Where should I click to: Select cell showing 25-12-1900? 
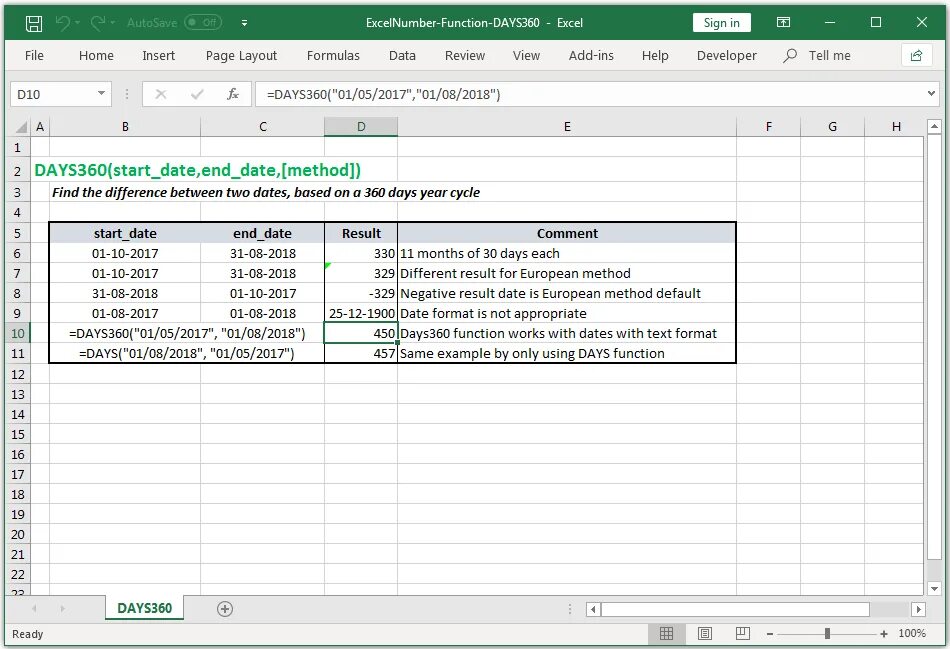(x=361, y=313)
